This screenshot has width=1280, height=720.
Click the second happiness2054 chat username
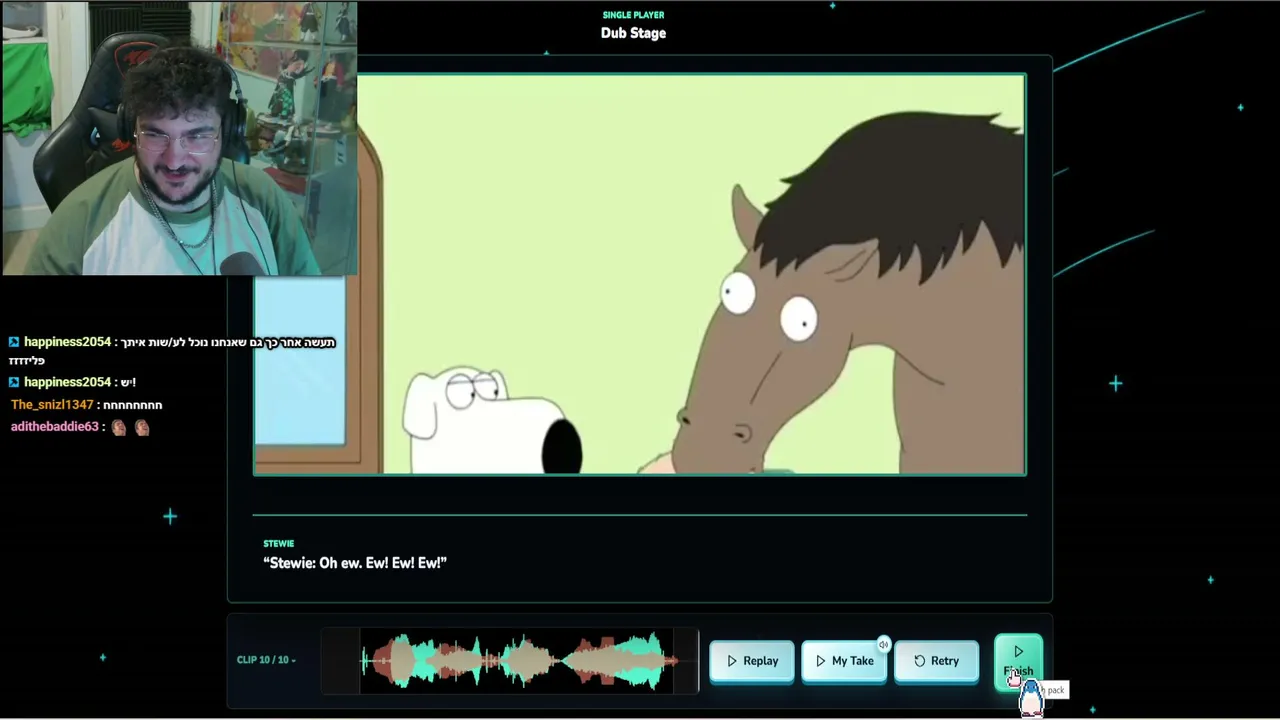point(67,382)
